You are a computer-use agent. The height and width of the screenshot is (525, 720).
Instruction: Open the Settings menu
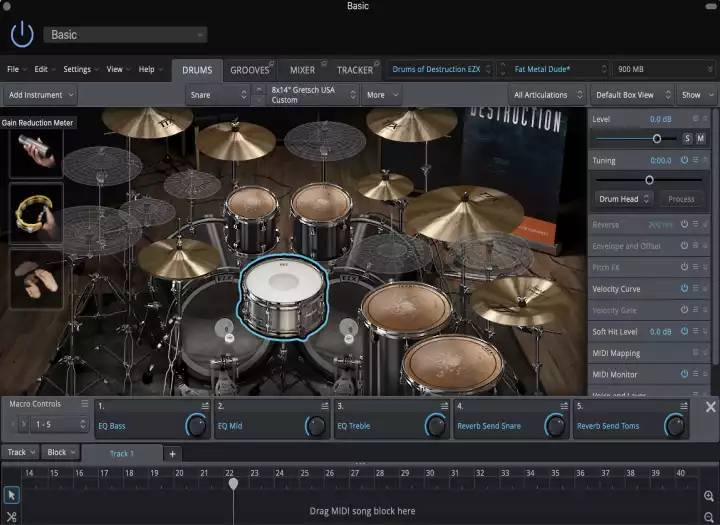pos(80,69)
